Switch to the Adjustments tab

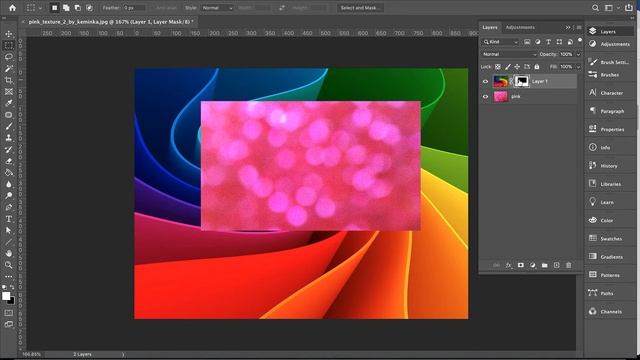(520, 27)
